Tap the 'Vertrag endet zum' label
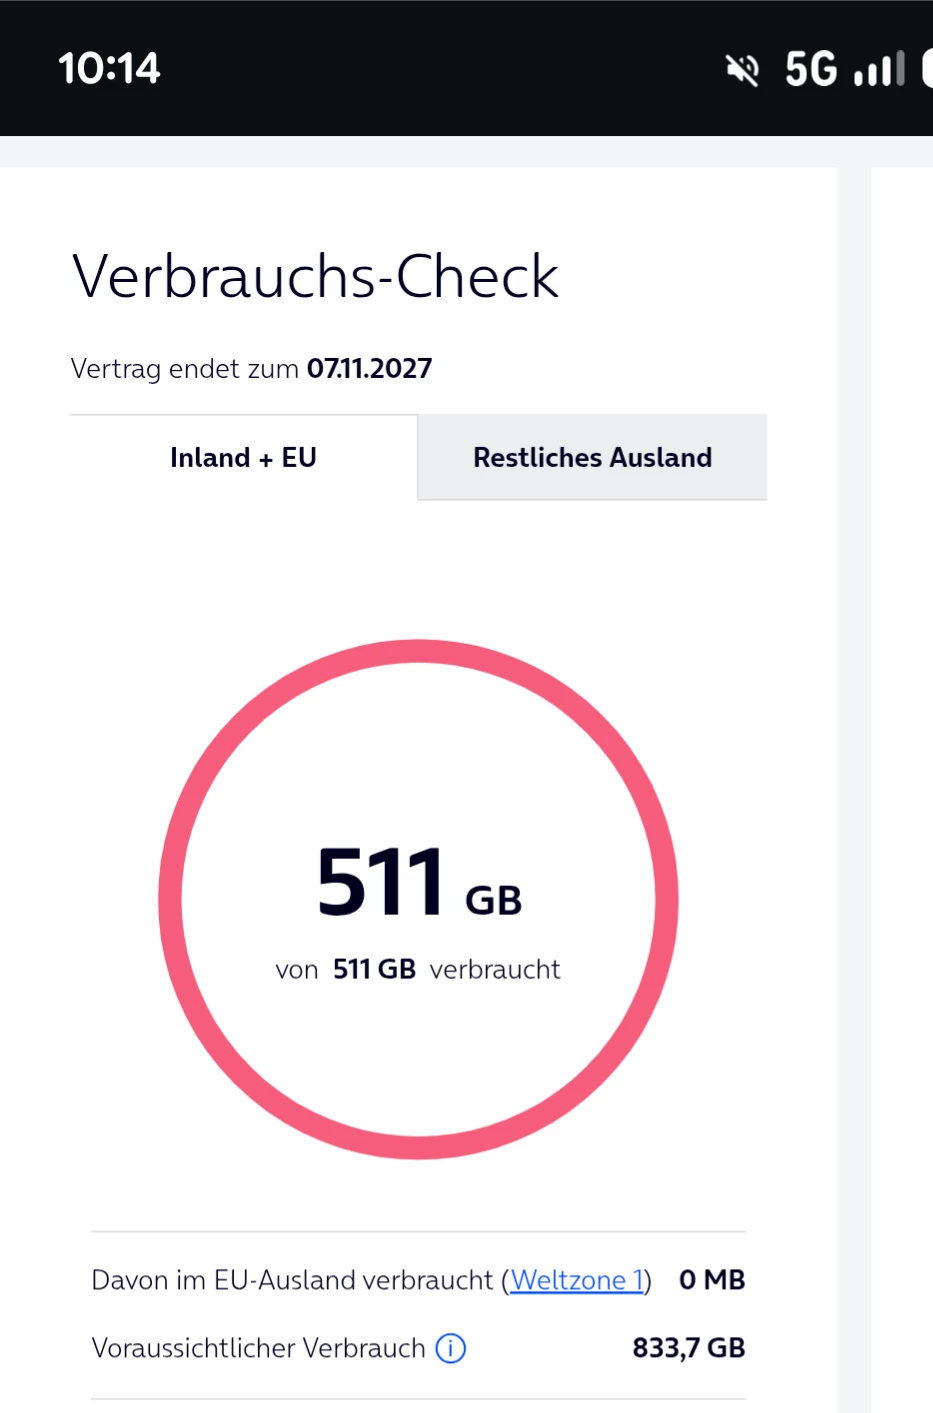933x1413 pixels. click(x=185, y=369)
